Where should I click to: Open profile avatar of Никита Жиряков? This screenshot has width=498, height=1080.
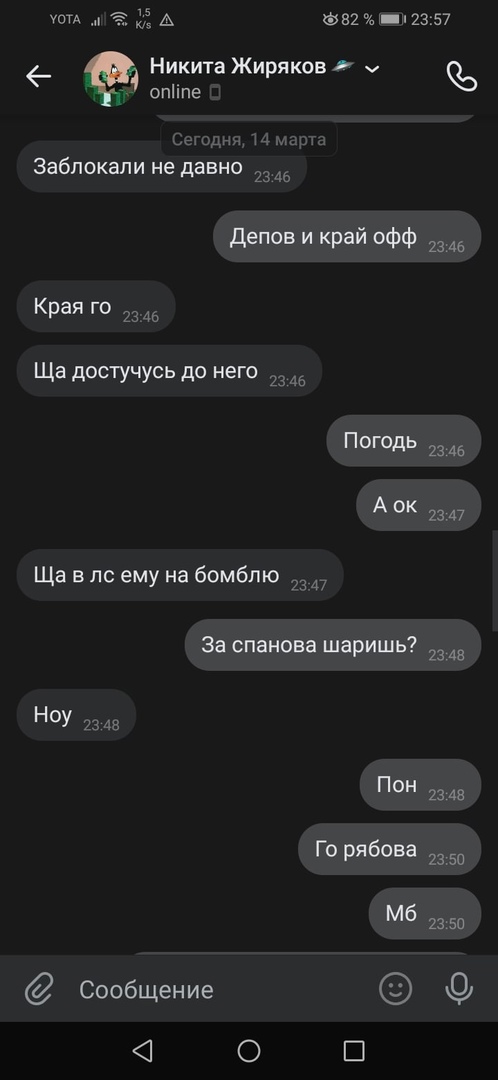pos(111,78)
